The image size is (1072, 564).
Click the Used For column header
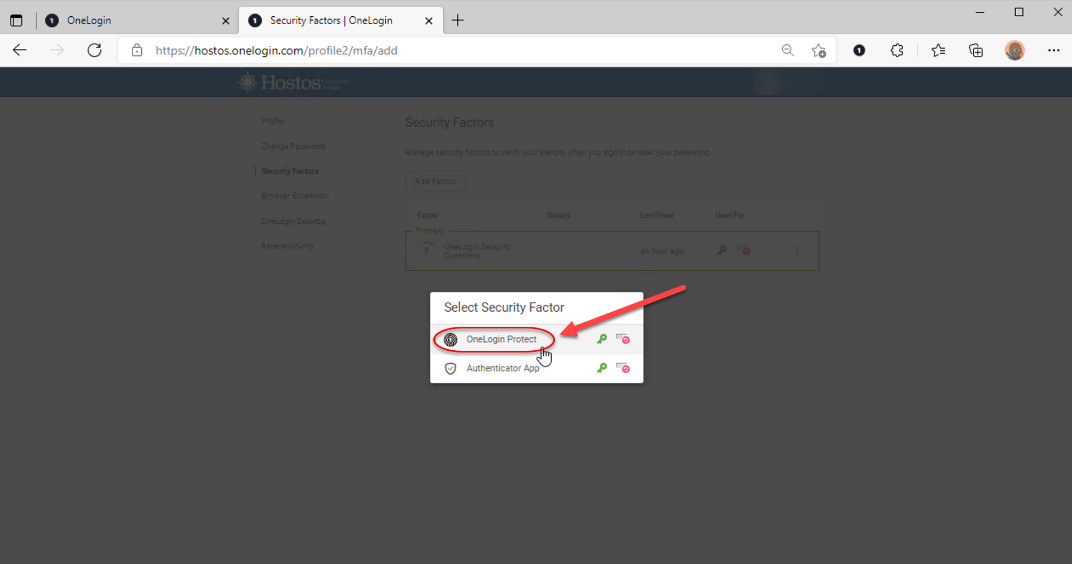coord(729,215)
